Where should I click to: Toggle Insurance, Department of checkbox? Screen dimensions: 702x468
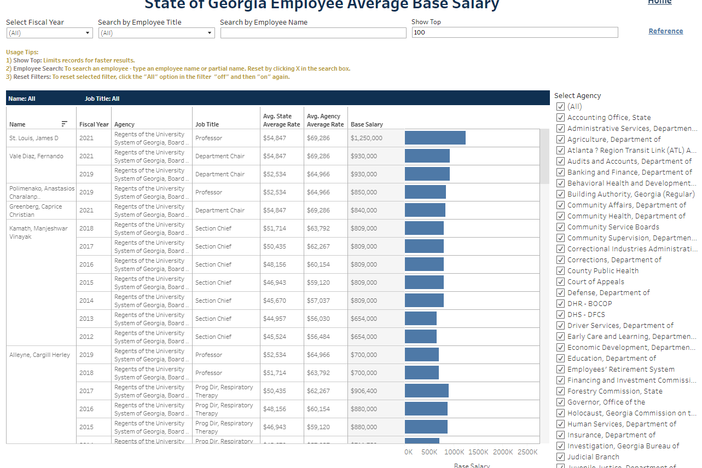(560, 435)
